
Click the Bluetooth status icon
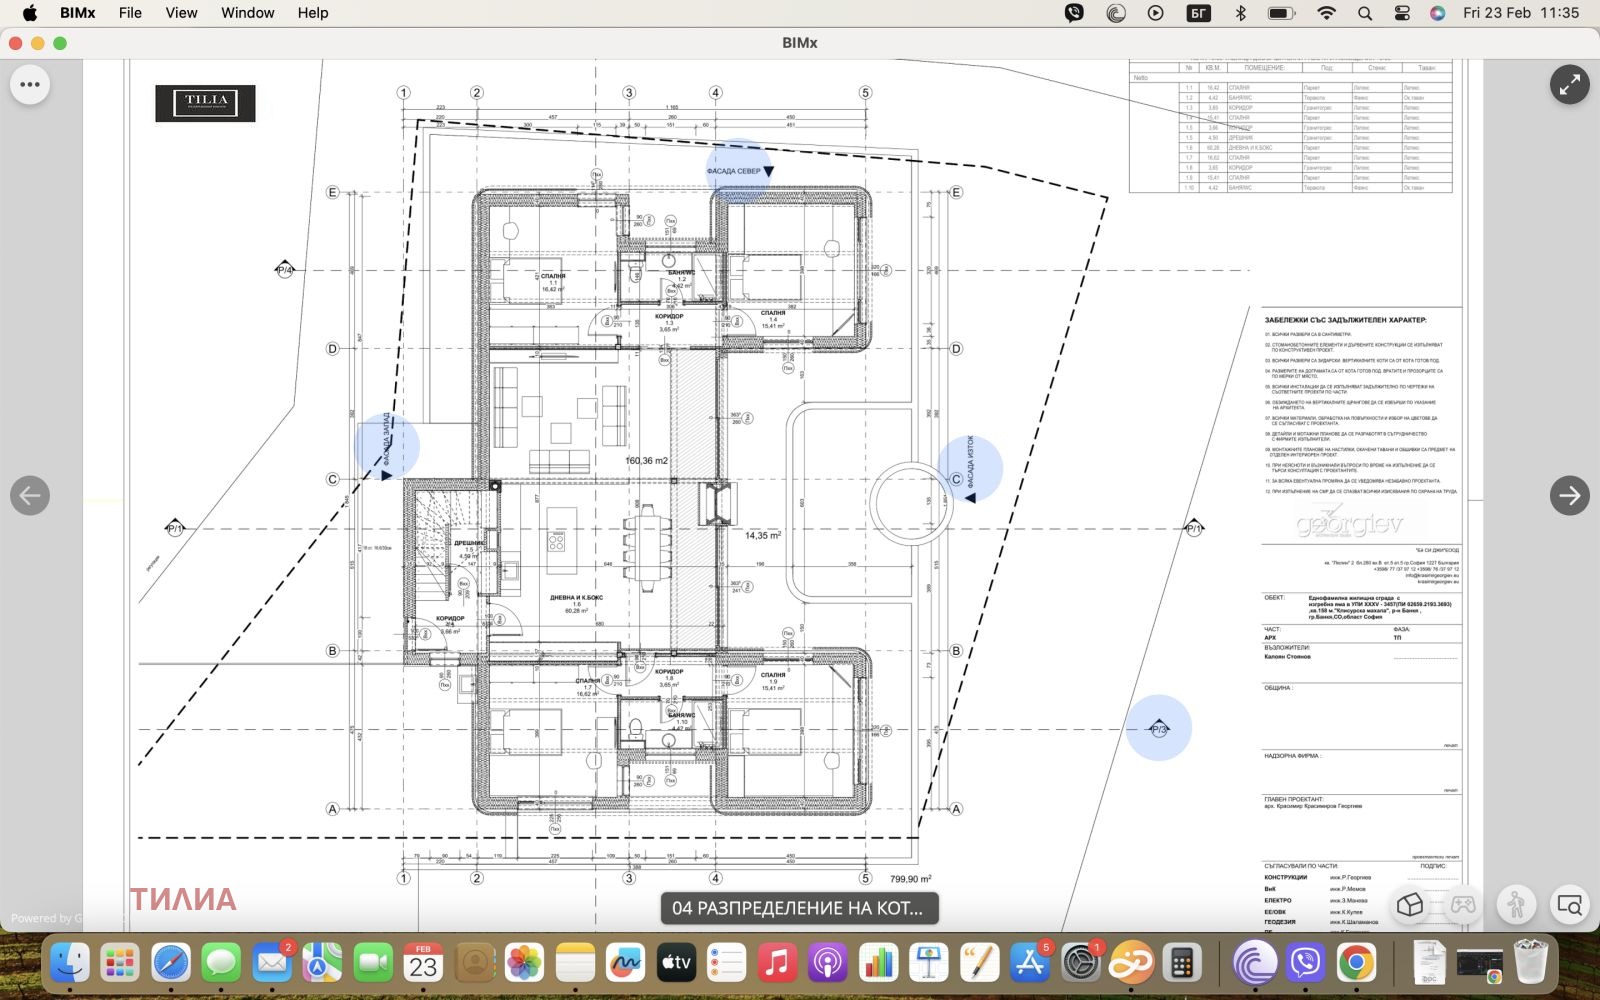[x=1241, y=13]
